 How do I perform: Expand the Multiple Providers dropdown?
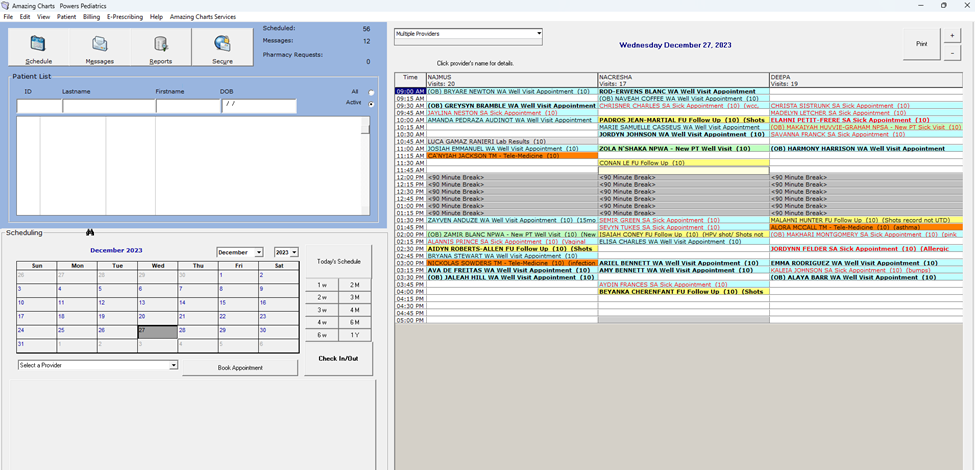tap(539, 33)
